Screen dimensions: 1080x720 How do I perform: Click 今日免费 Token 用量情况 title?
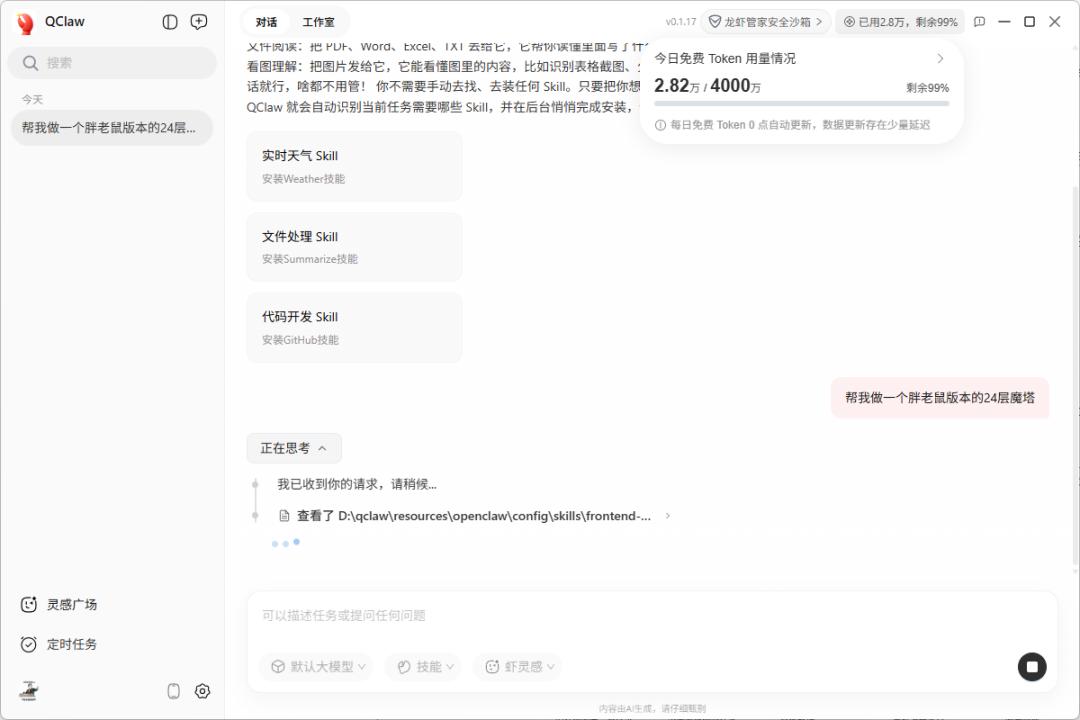pyautogui.click(x=725, y=59)
